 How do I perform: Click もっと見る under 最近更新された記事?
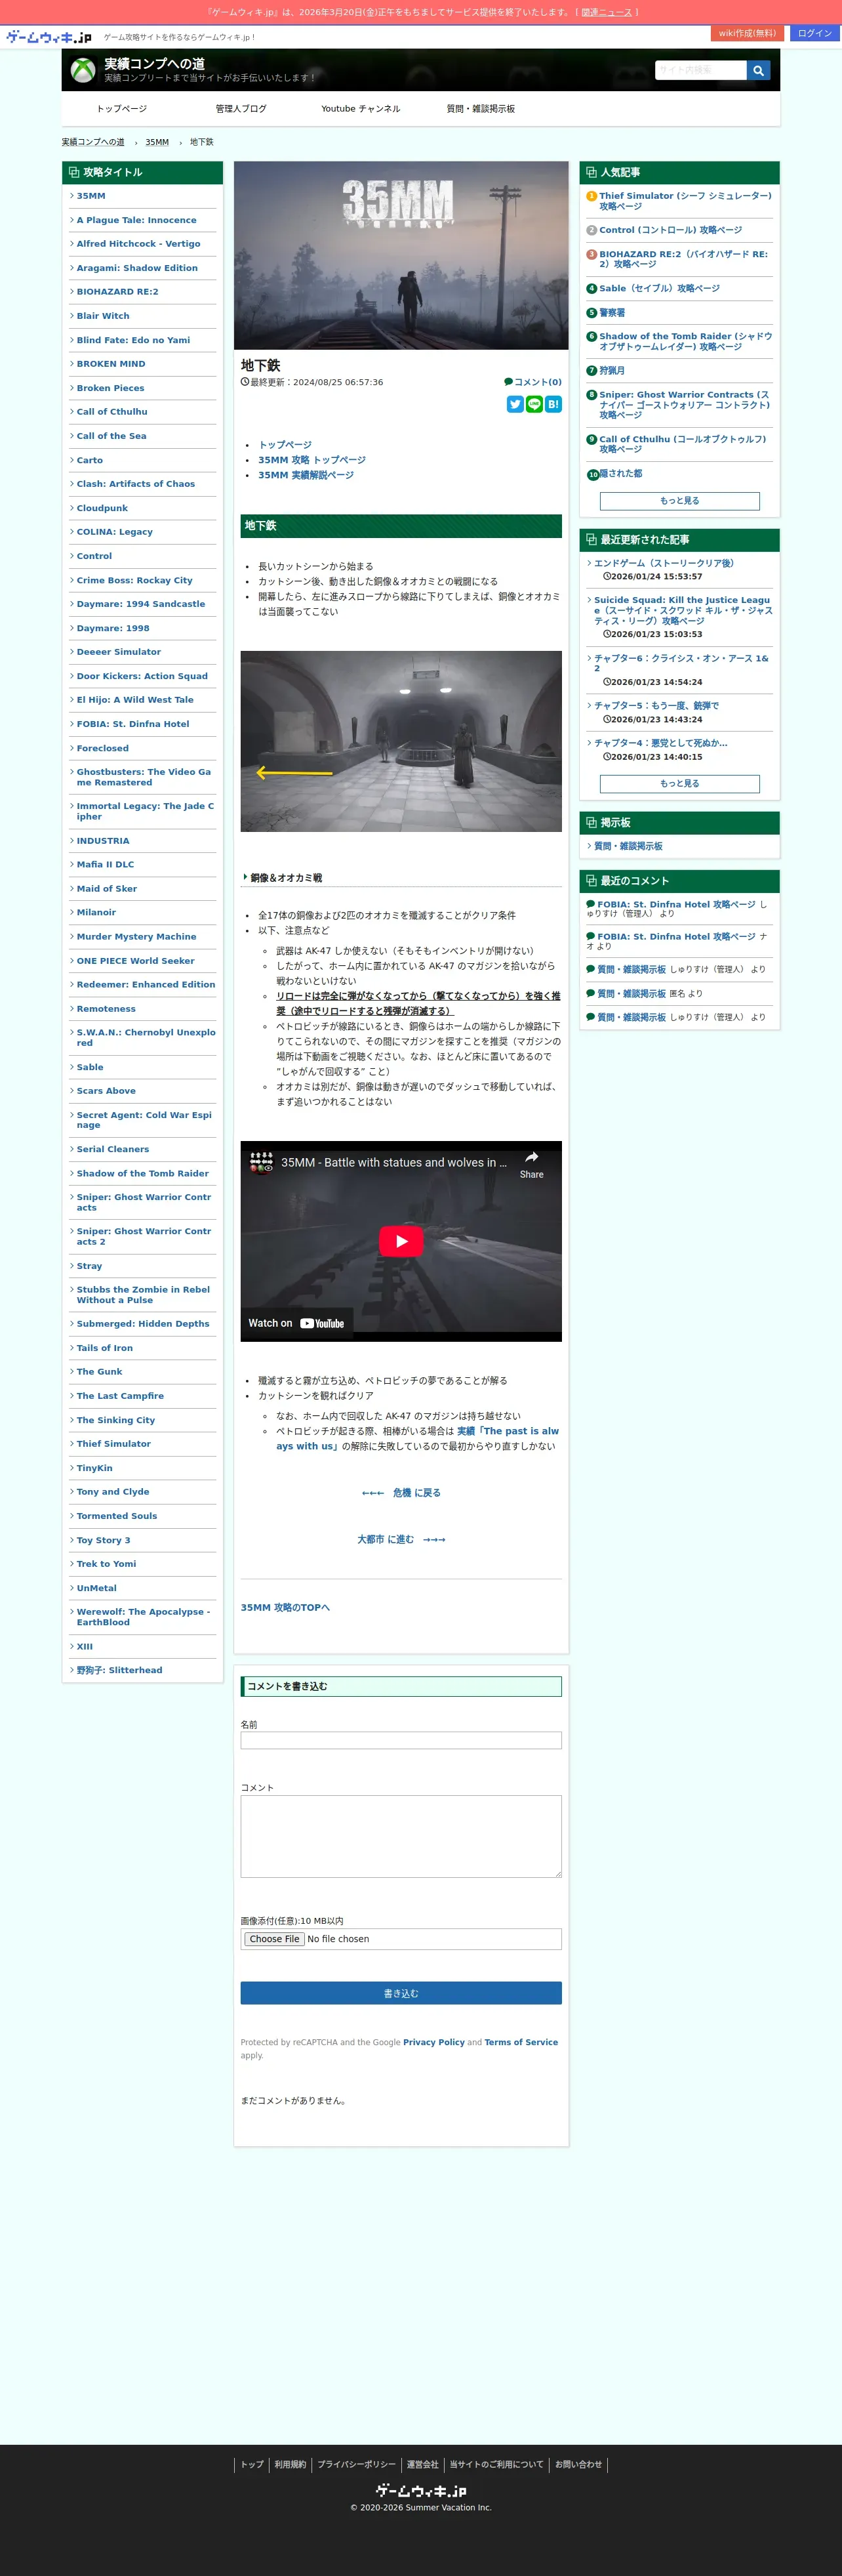(x=680, y=784)
